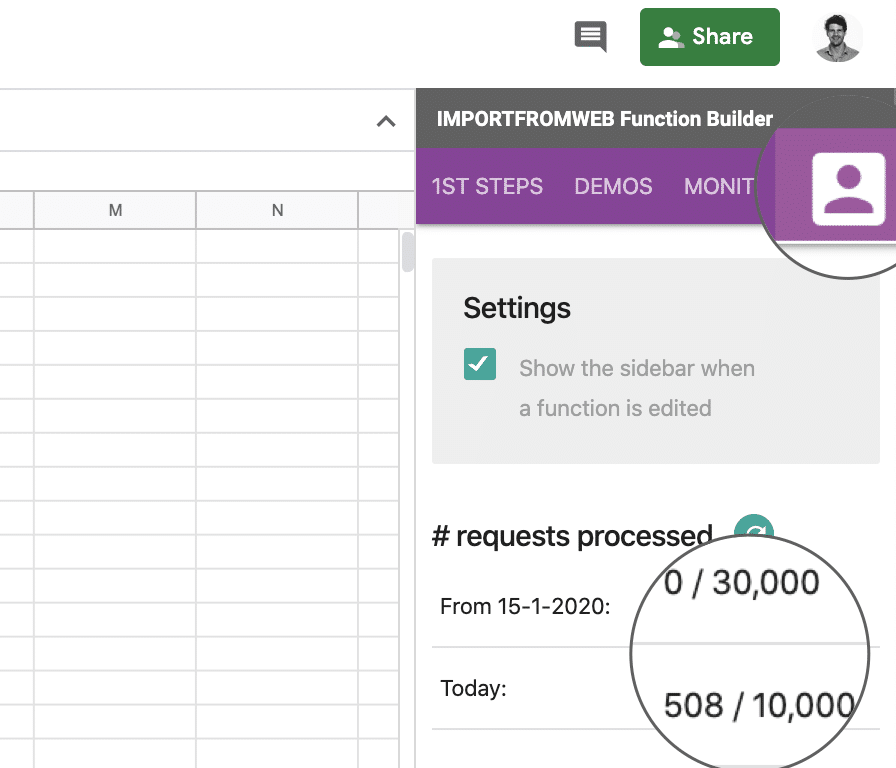The image size is (896, 768).
Task: Select column N header
Action: pyautogui.click(x=277, y=210)
